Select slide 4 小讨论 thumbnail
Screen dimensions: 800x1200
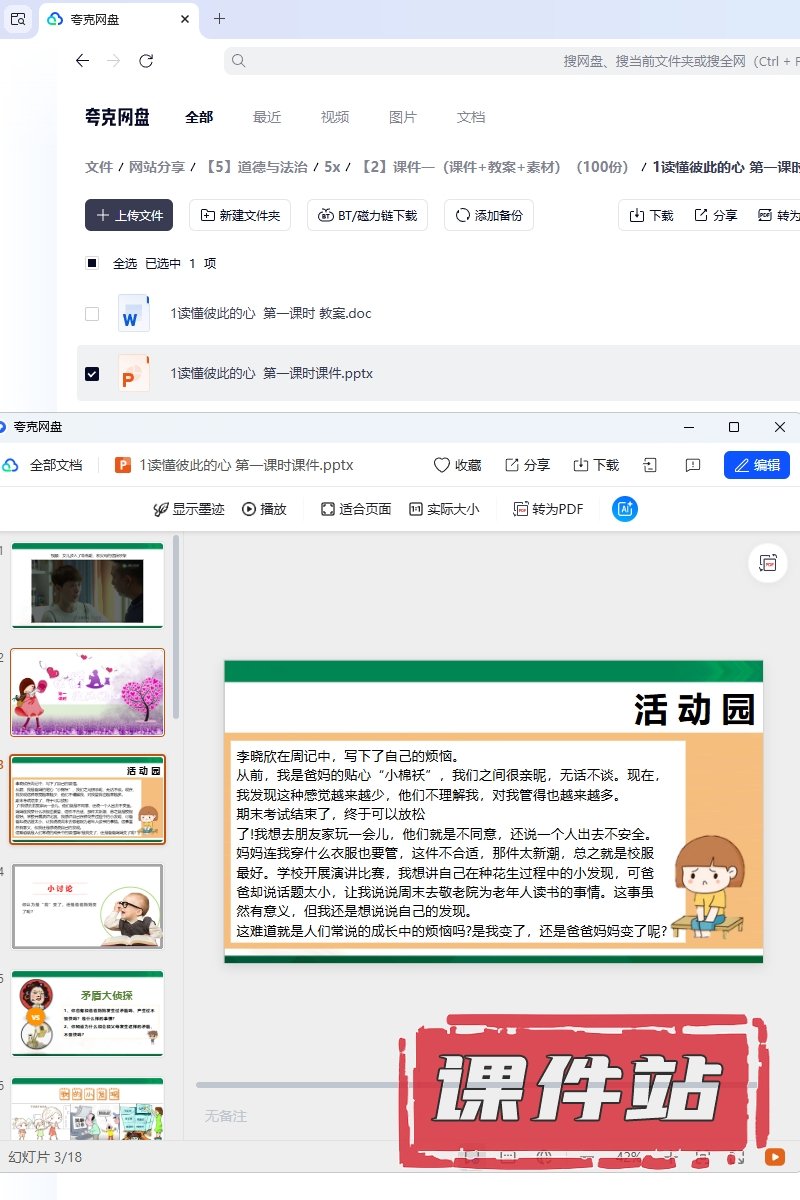pyautogui.click(x=87, y=906)
